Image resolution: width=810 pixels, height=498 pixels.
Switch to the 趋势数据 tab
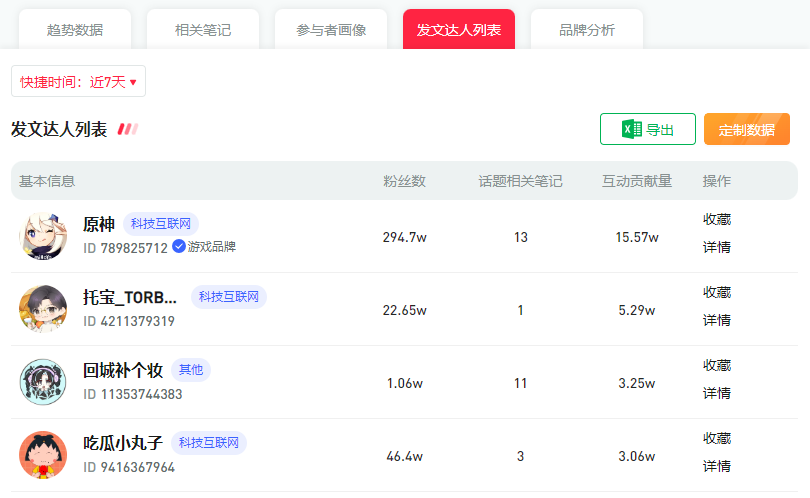[x=75, y=30]
